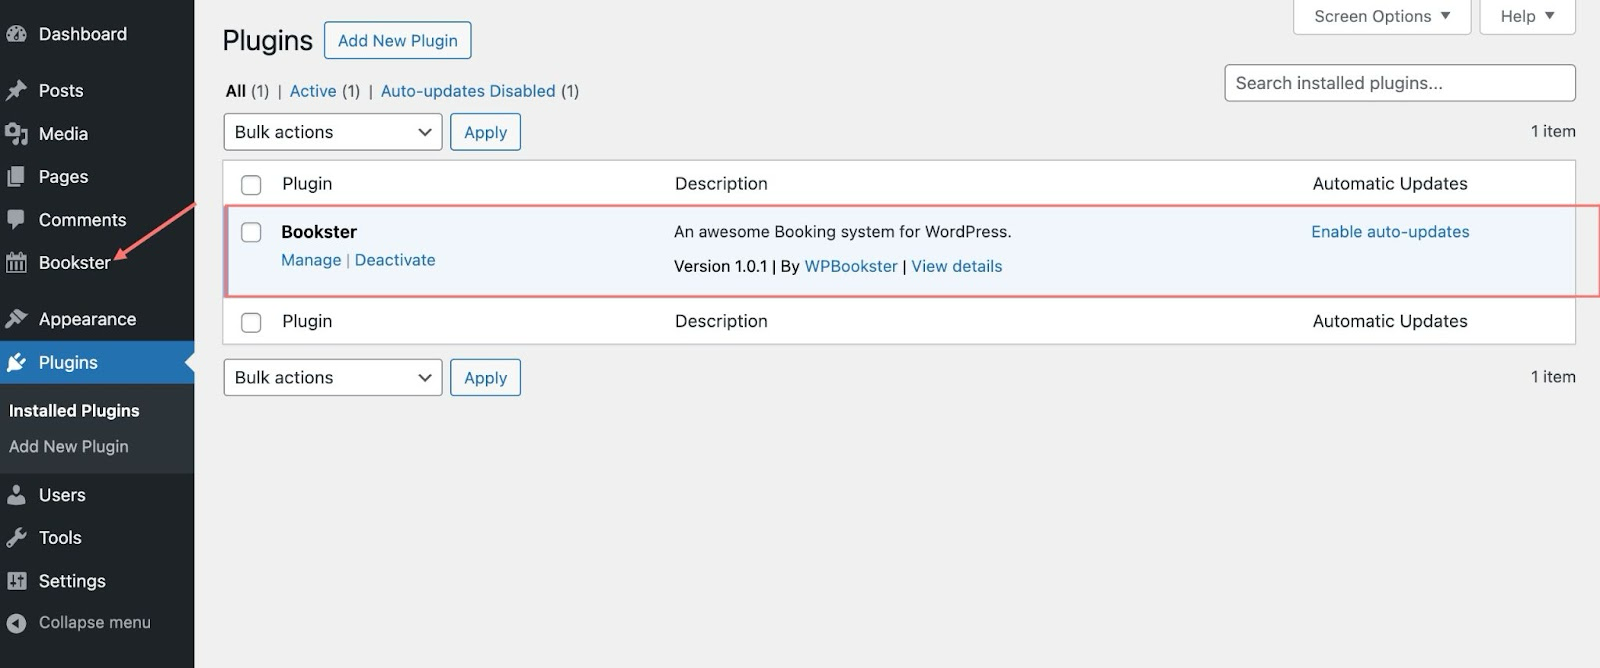The height and width of the screenshot is (668, 1600).
Task: Click the Dashboard gauge icon
Action: [x=16, y=34]
